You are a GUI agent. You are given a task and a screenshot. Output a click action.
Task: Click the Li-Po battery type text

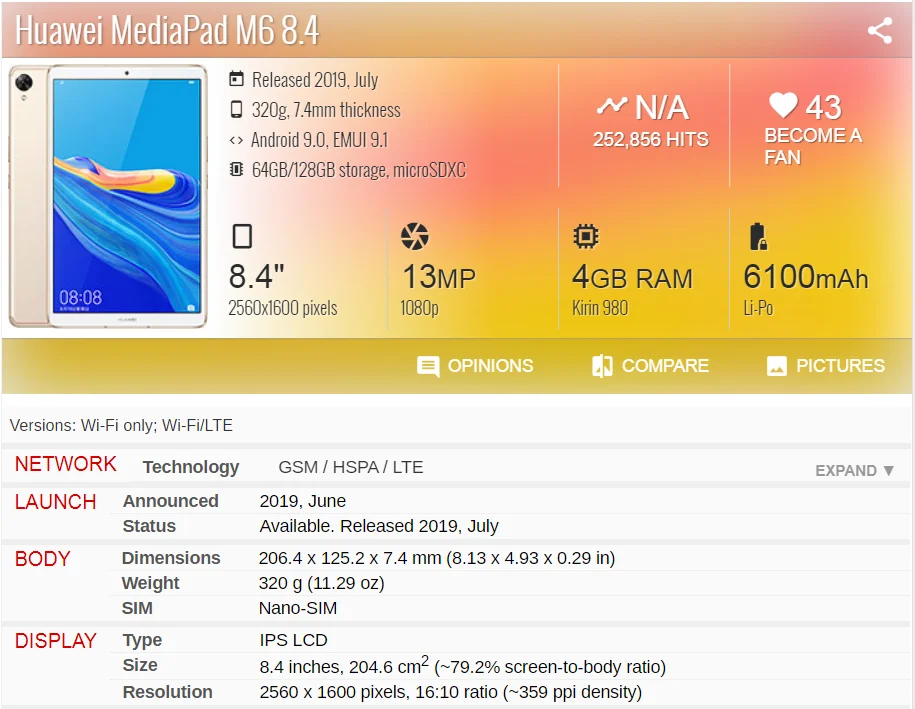coord(758,308)
